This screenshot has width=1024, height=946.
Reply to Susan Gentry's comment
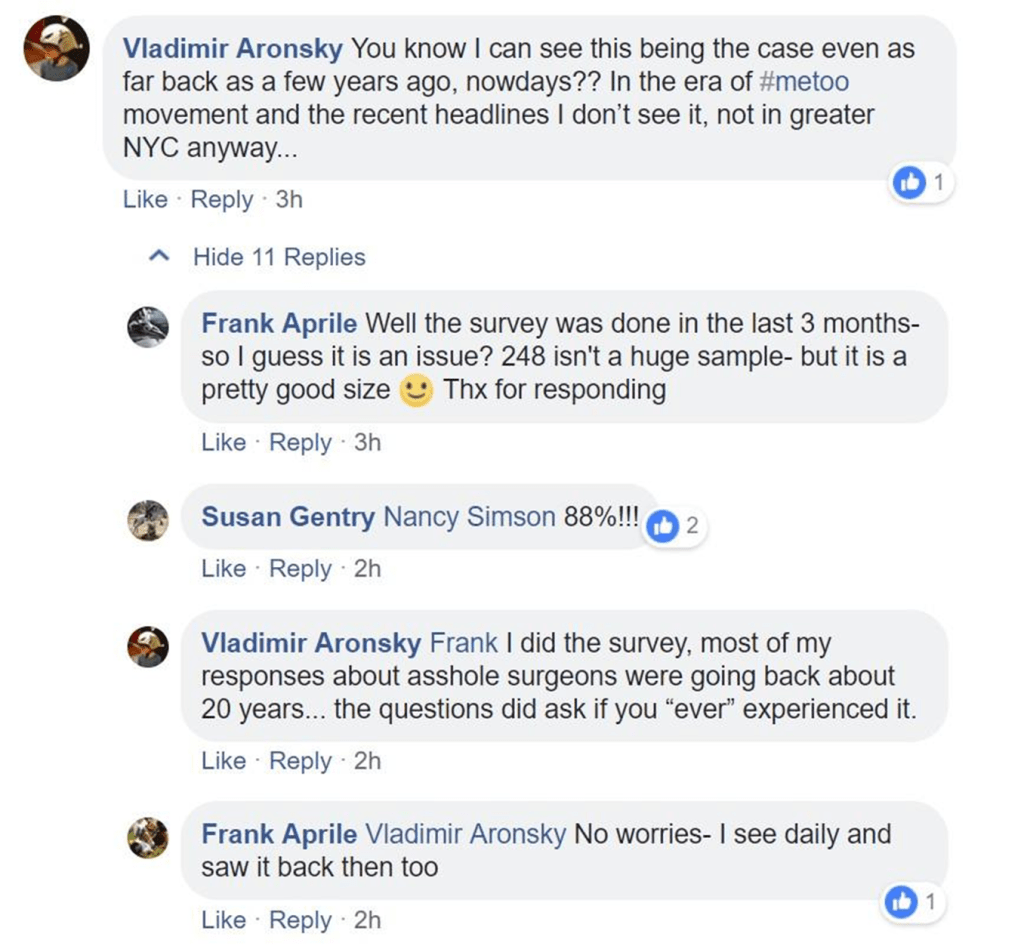[x=300, y=568]
